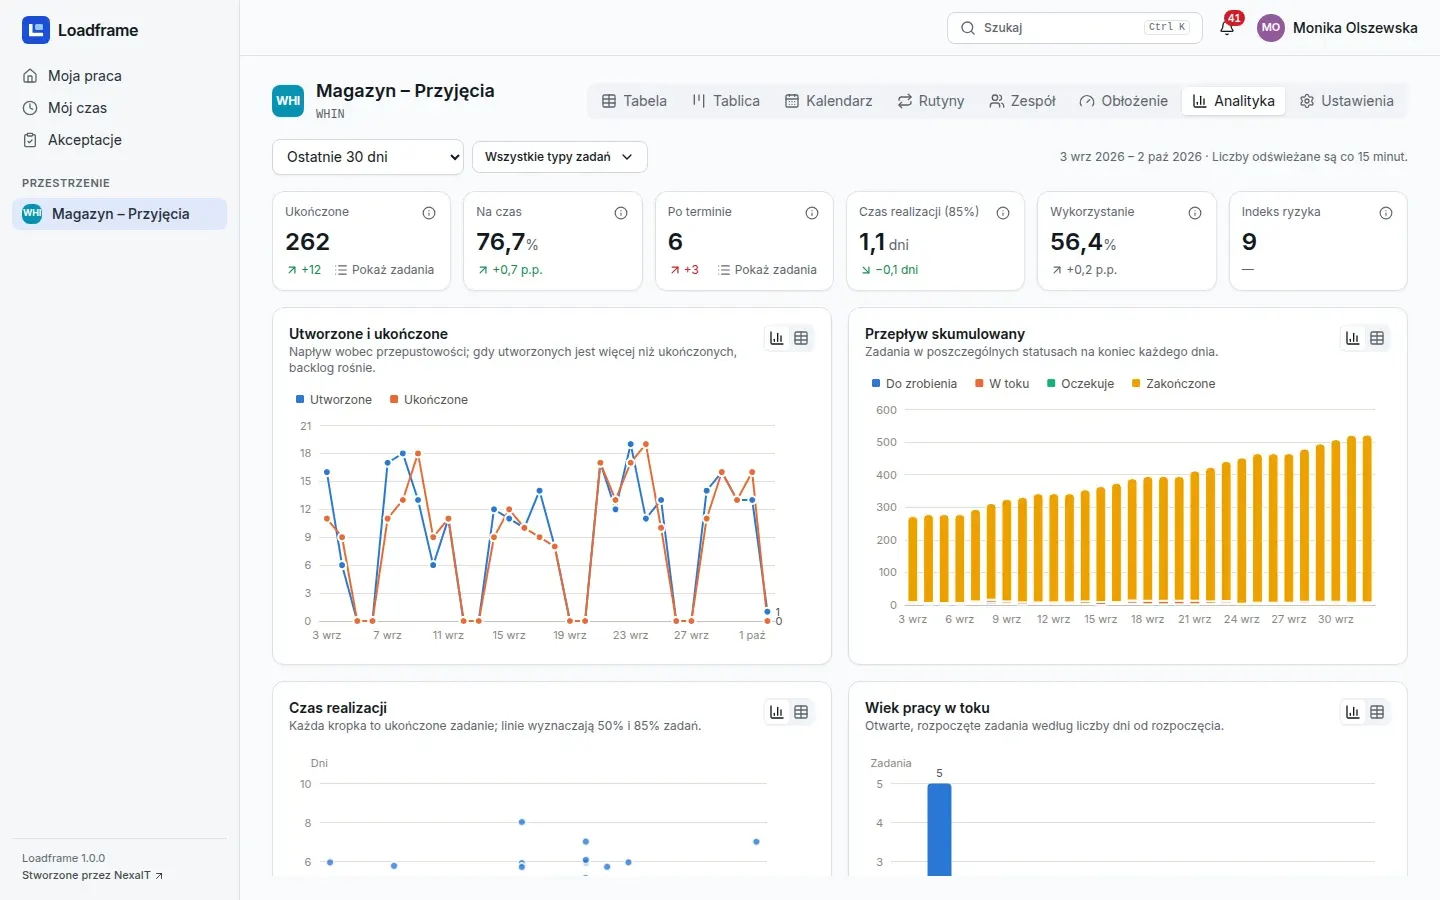Select the Zespół tab
Screen dimensions: 1440x900
click(1022, 101)
